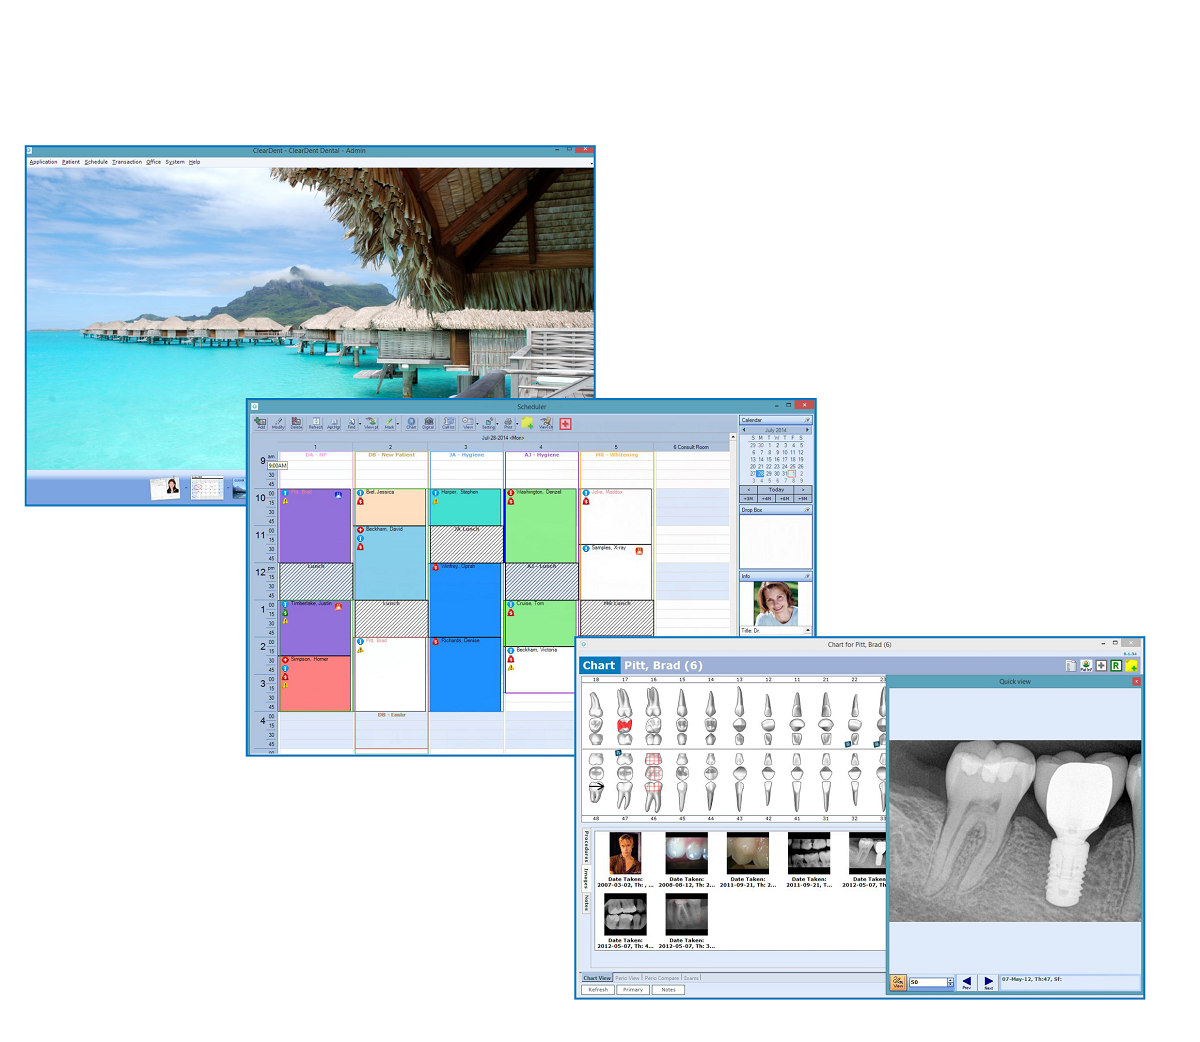Select the Procedures vertical tab in Chart
This screenshot has width=1200, height=1042.
(586, 848)
